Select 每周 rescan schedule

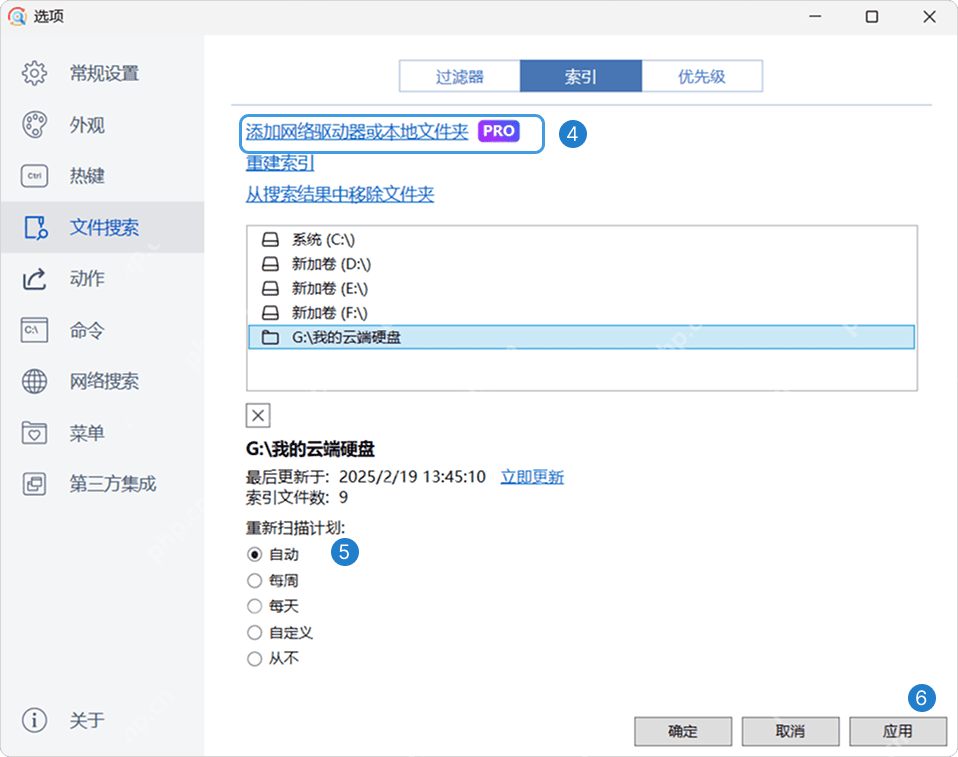(254, 580)
